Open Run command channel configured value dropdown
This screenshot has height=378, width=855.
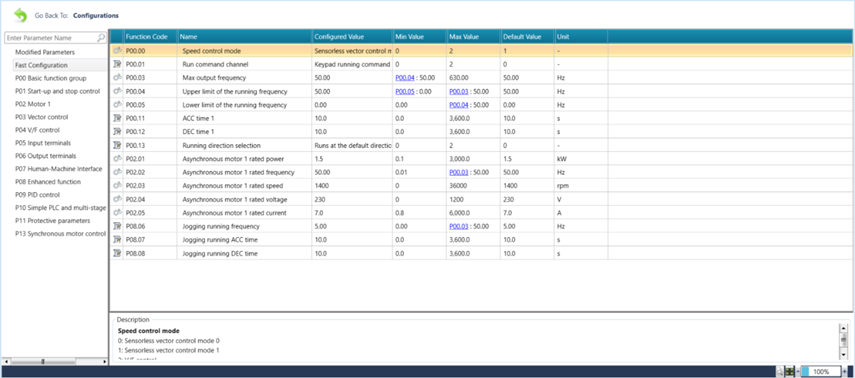tap(352, 64)
